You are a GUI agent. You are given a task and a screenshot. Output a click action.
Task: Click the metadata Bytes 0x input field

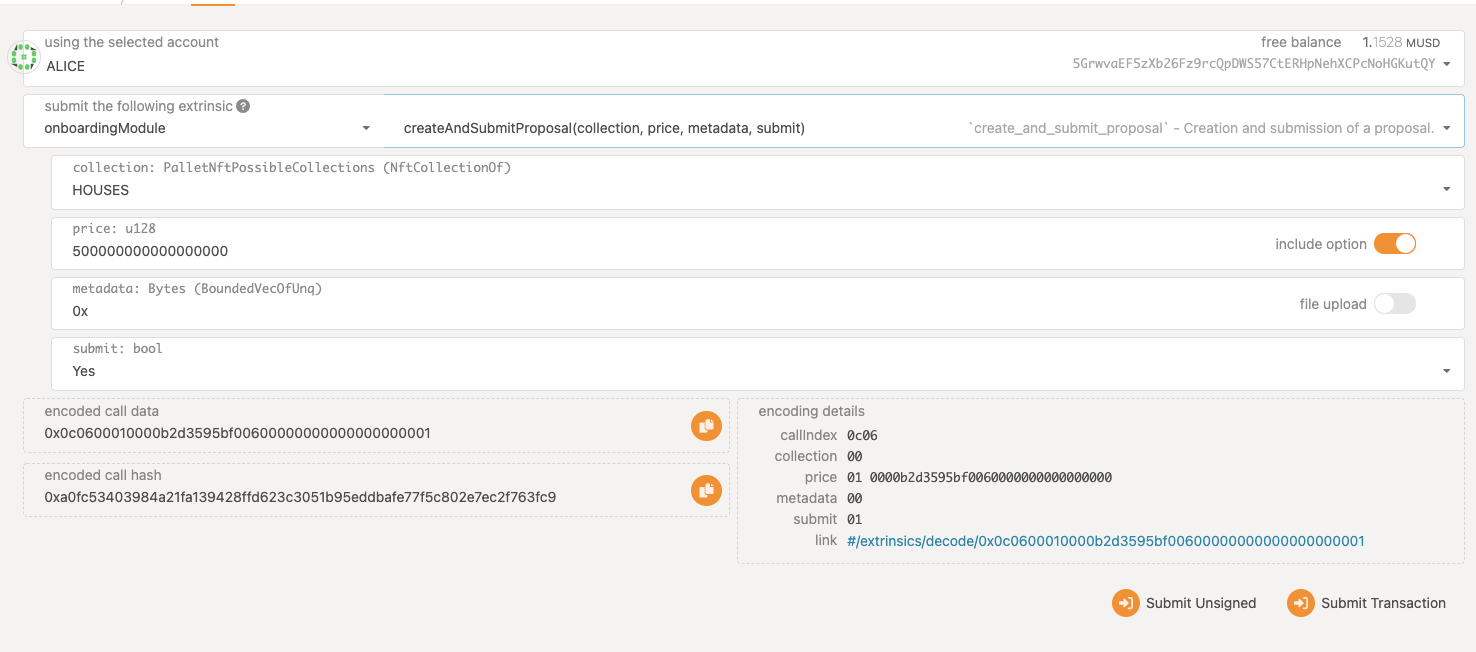(x=400, y=311)
